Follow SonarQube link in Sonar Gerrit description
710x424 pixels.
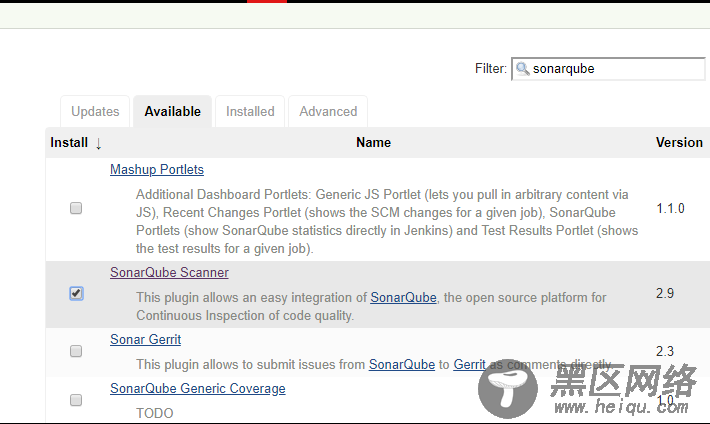click(402, 364)
